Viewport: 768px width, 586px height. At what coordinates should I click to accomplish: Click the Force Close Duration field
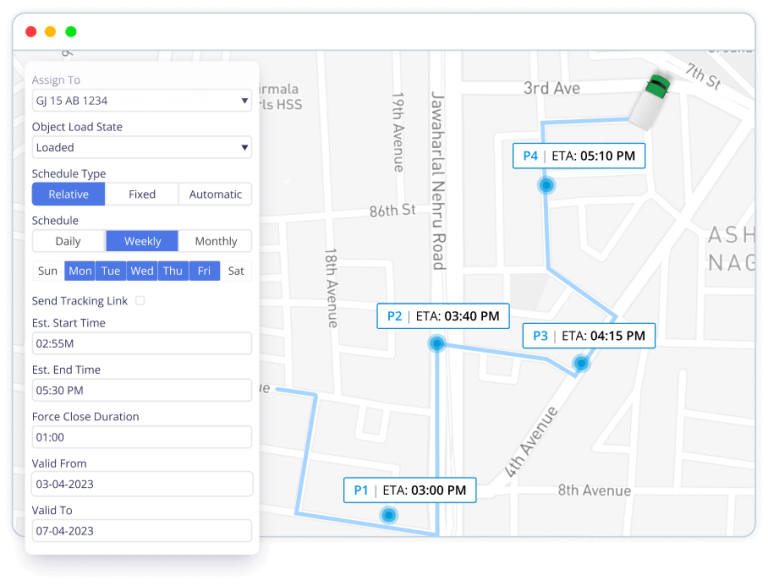[141, 437]
